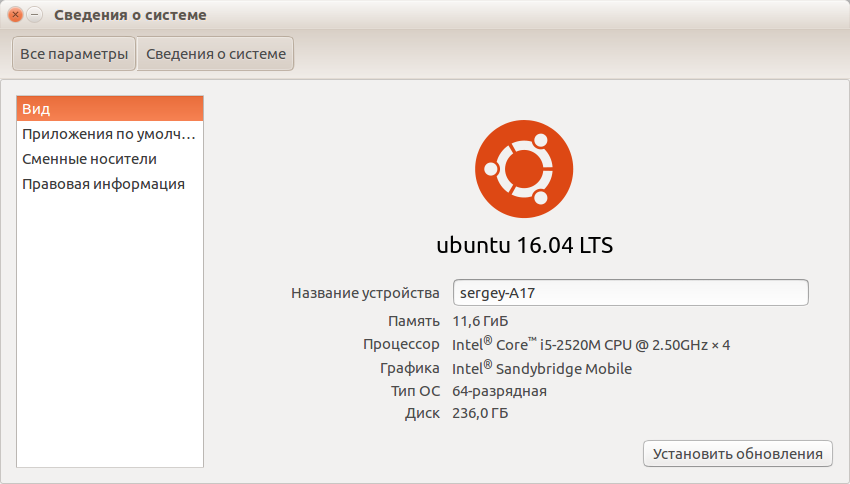This screenshot has width=850, height=484.
Task: Click the "Память" label
Action: (414, 321)
